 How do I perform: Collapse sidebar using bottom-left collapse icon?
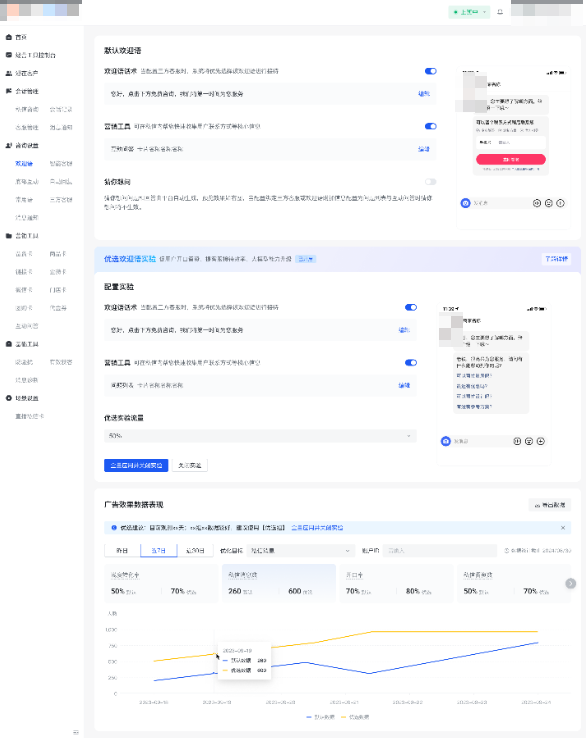[76, 732]
